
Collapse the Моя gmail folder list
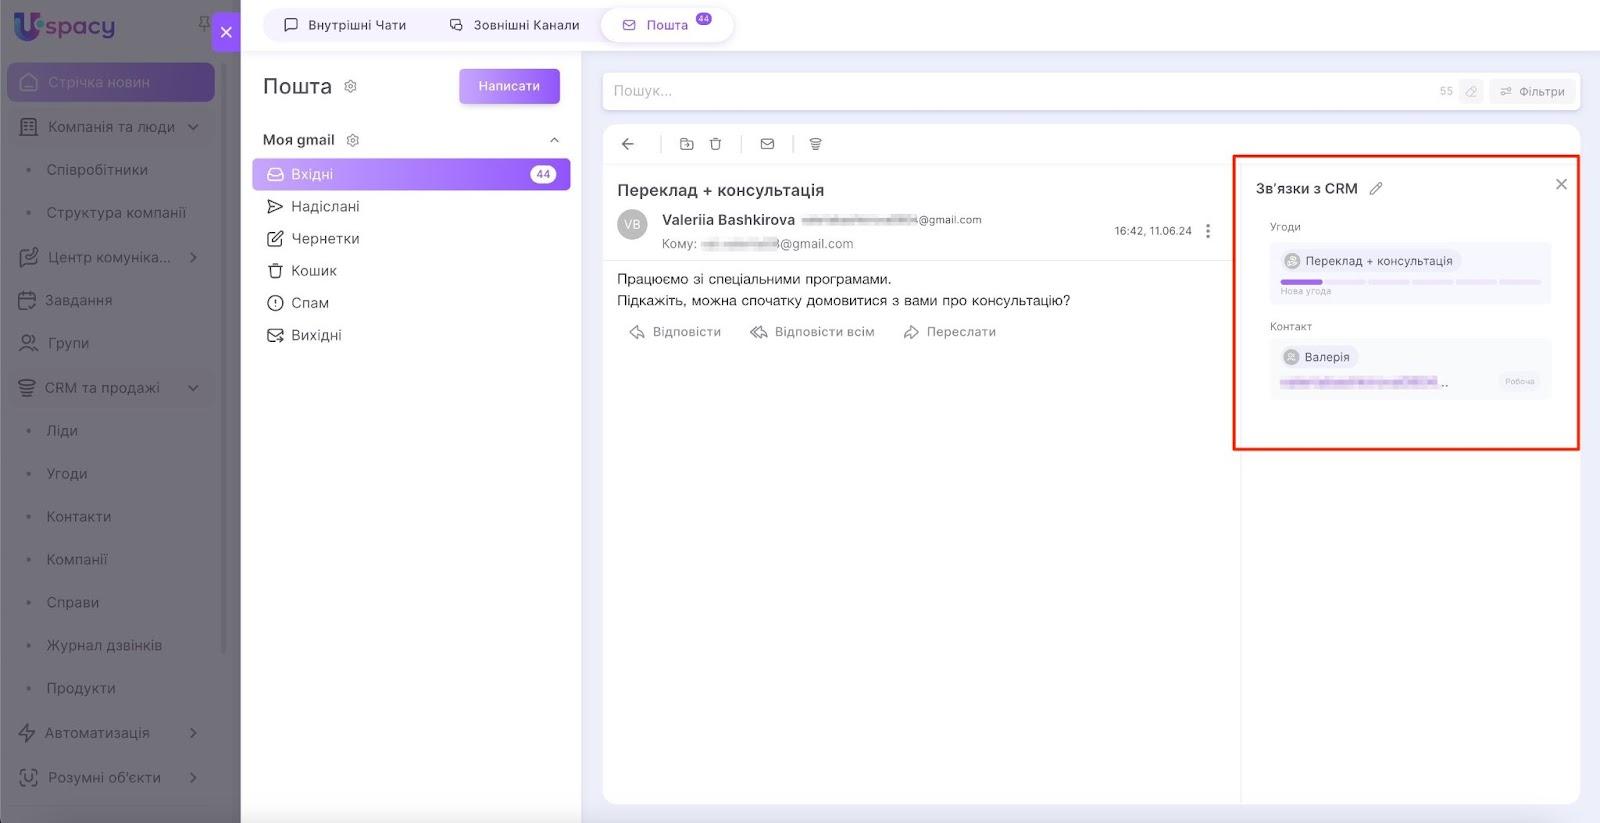(x=554, y=140)
